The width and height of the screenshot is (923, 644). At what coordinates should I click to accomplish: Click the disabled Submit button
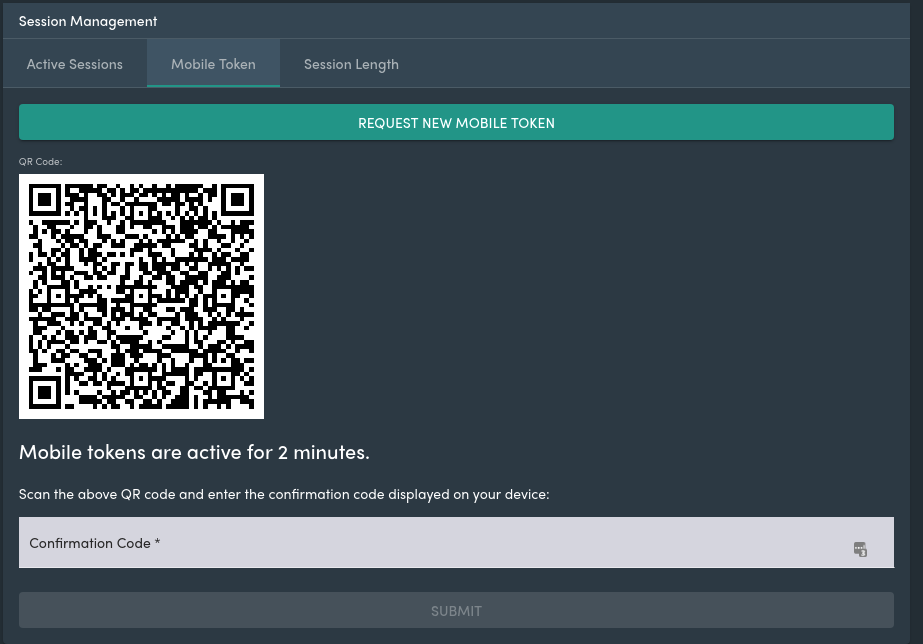(456, 610)
